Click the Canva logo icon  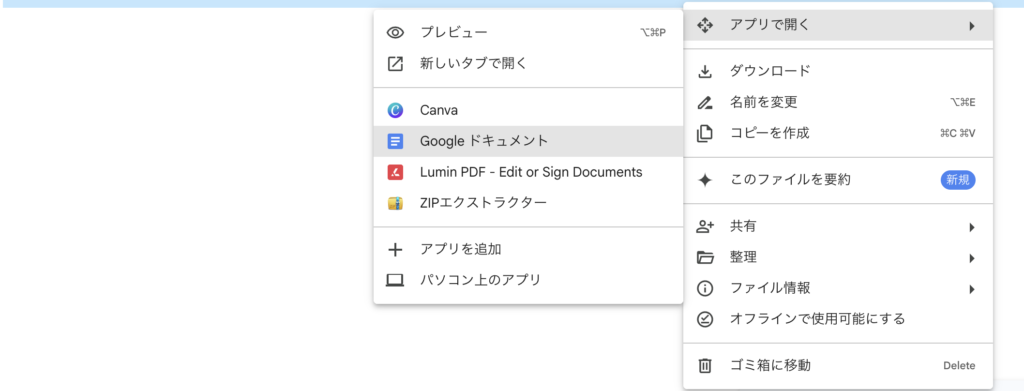coord(395,110)
